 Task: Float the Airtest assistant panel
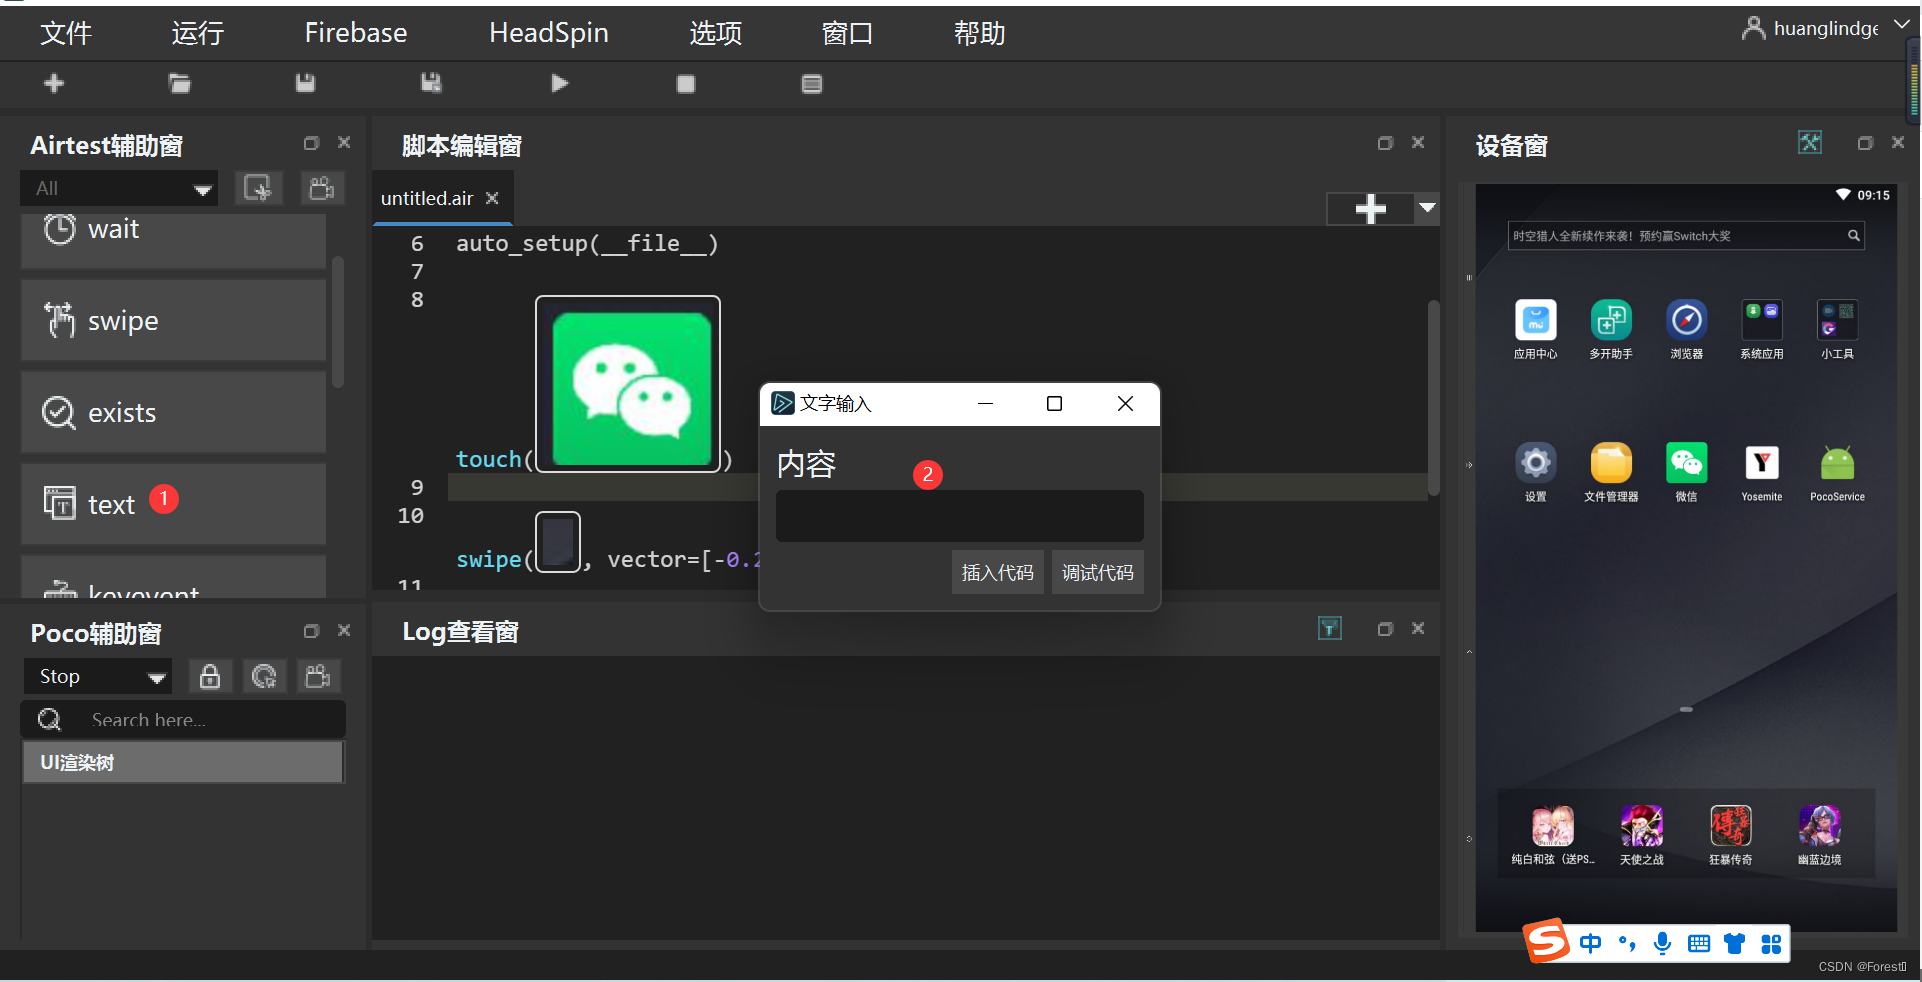tap(311, 143)
